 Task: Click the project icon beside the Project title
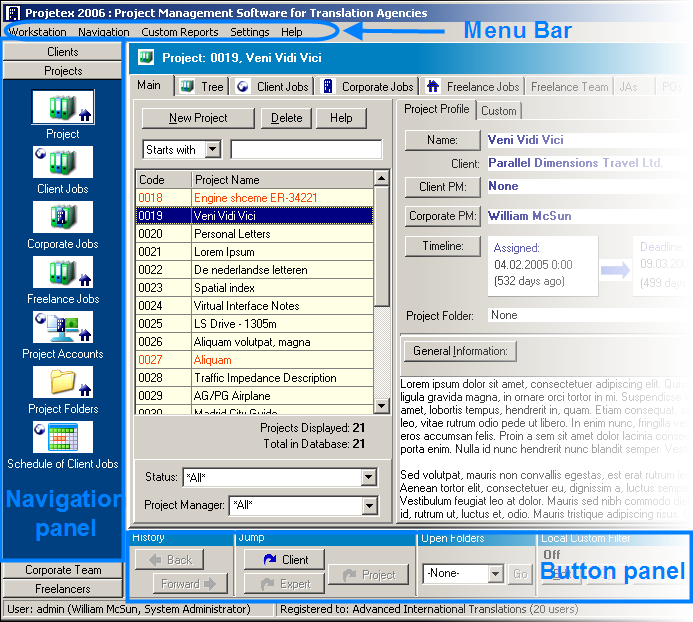click(x=146, y=57)
